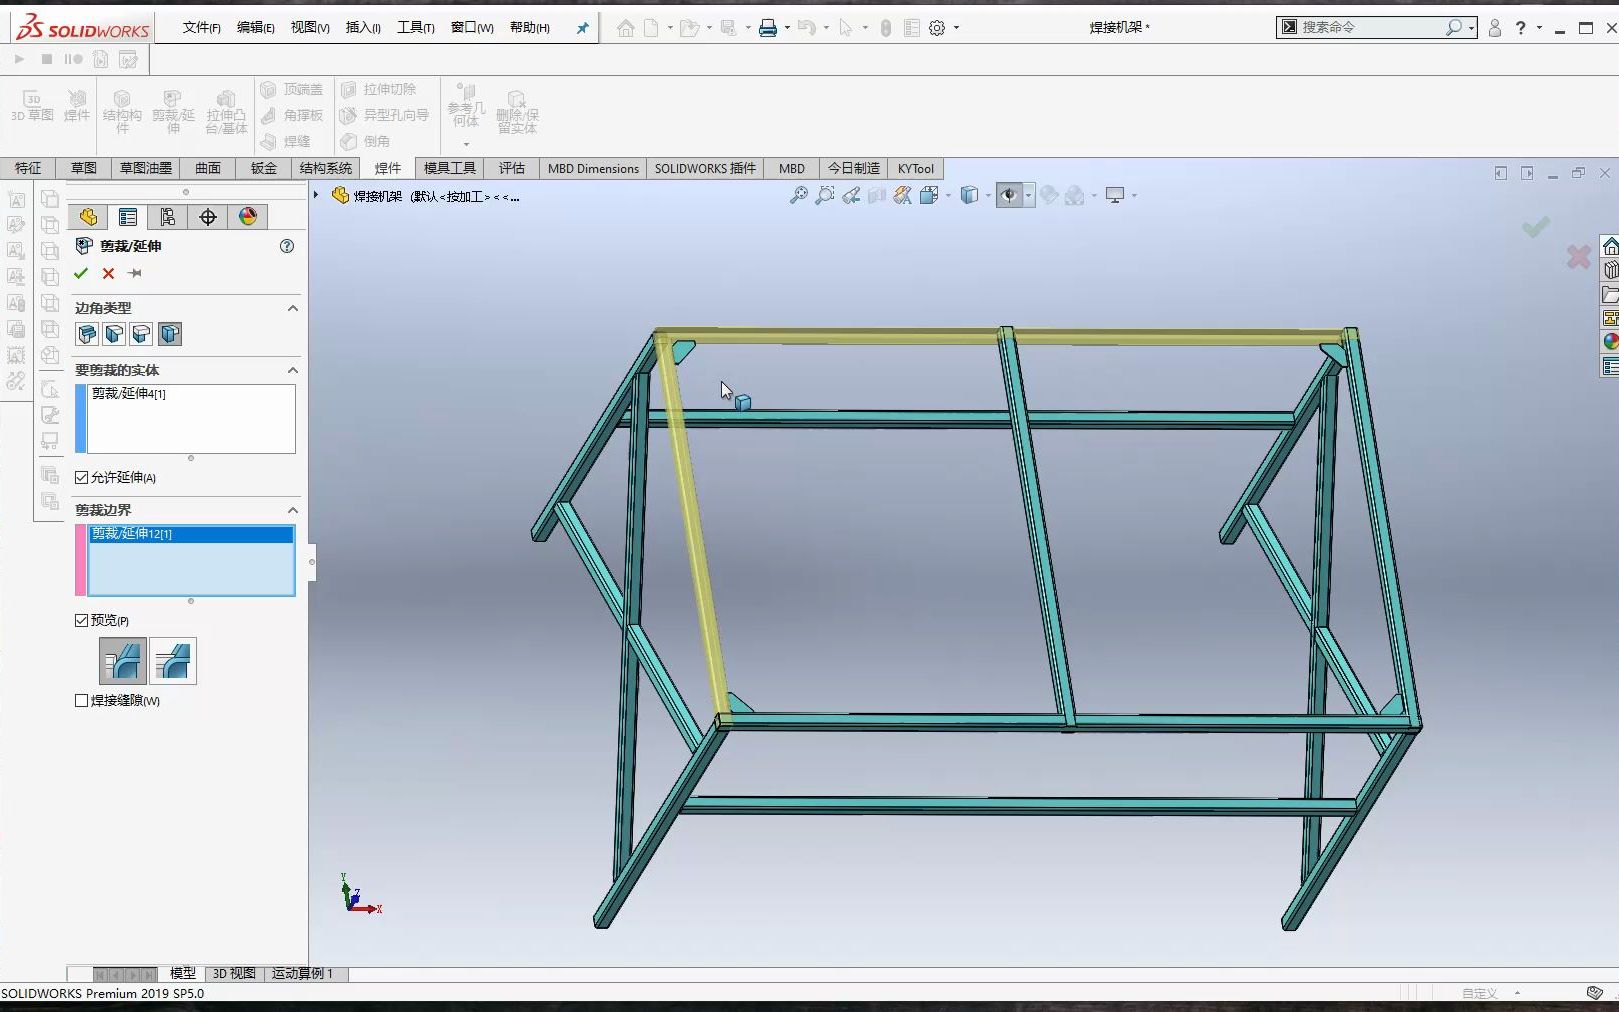This screenshot has height=1012, width=1619.
Task: Click the 顶端盖 (end cap) icon
Action: (x=291, y=88)
